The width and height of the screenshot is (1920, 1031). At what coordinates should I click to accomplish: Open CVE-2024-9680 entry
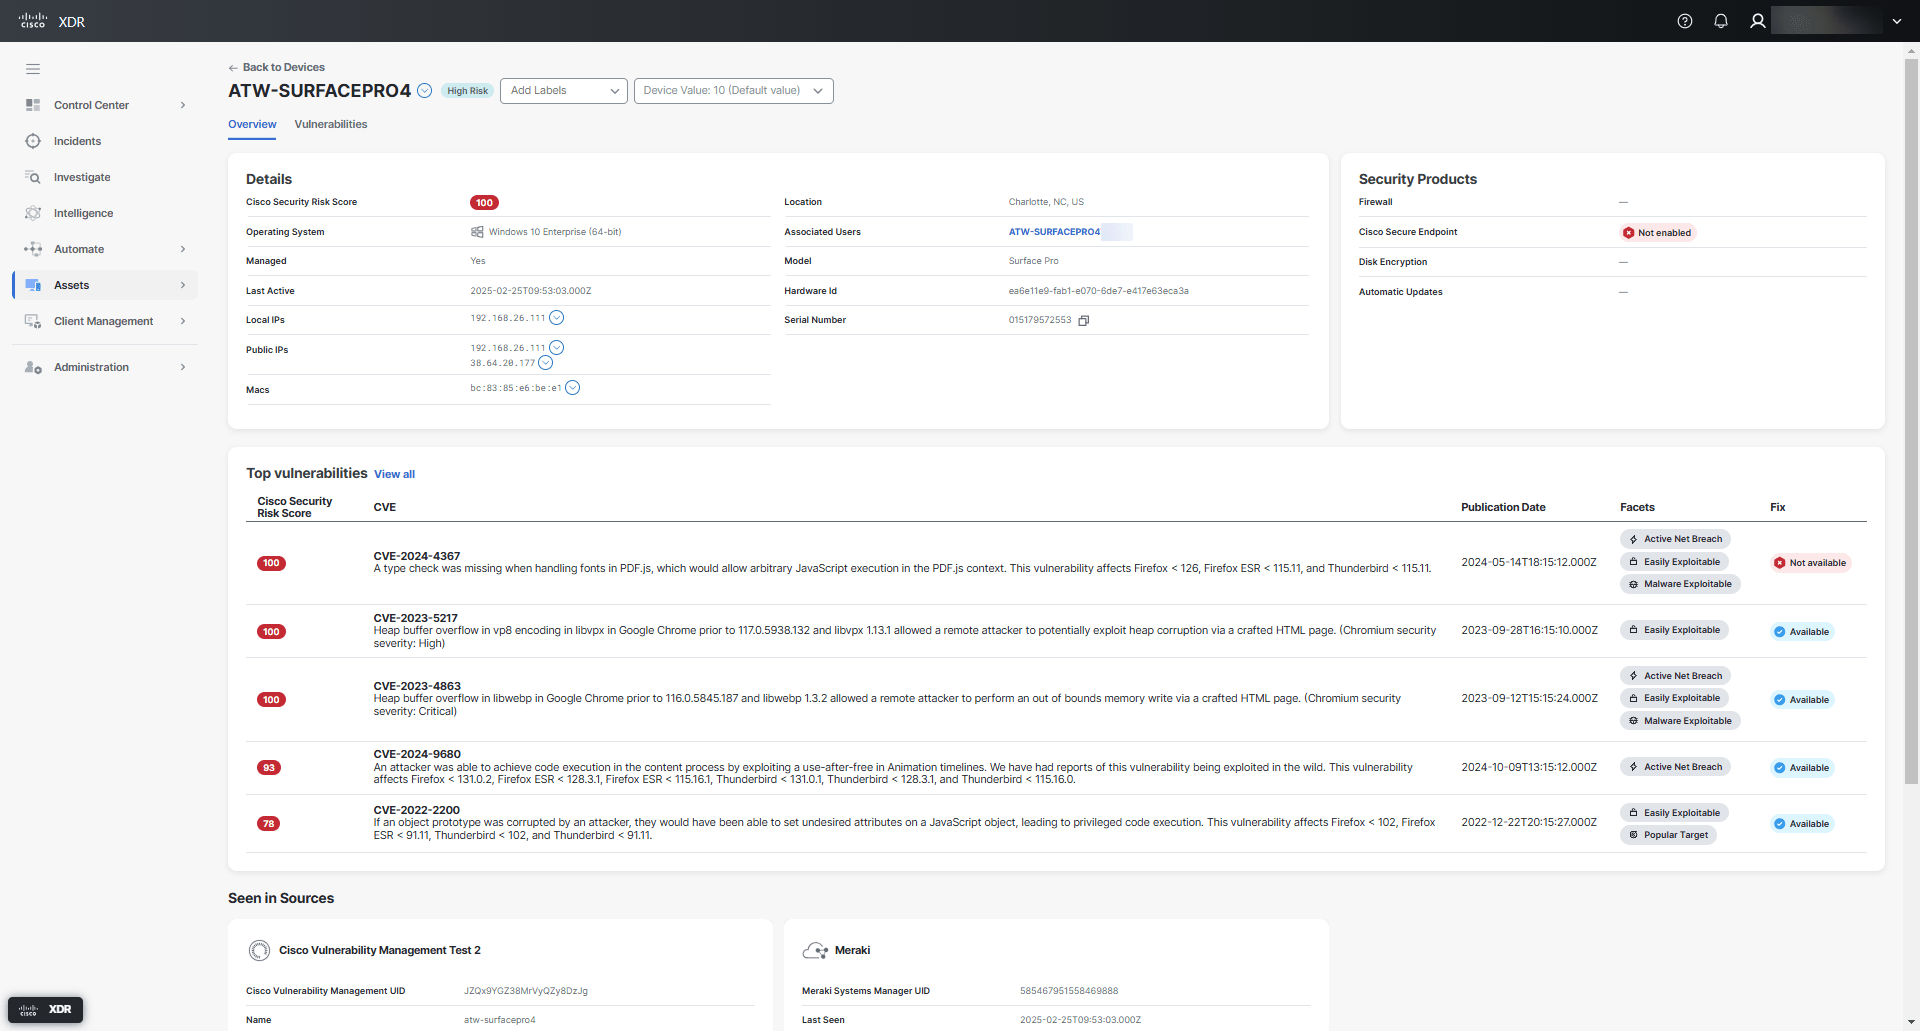click(417, 754)
